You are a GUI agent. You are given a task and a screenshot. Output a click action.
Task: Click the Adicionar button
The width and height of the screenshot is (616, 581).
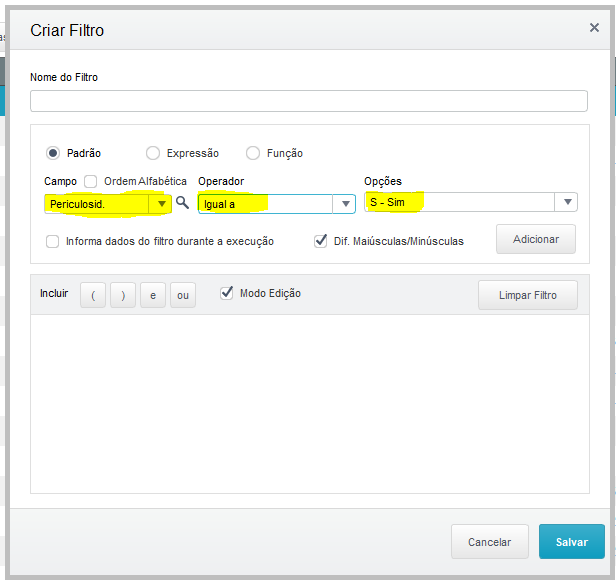tap(536, 239)
